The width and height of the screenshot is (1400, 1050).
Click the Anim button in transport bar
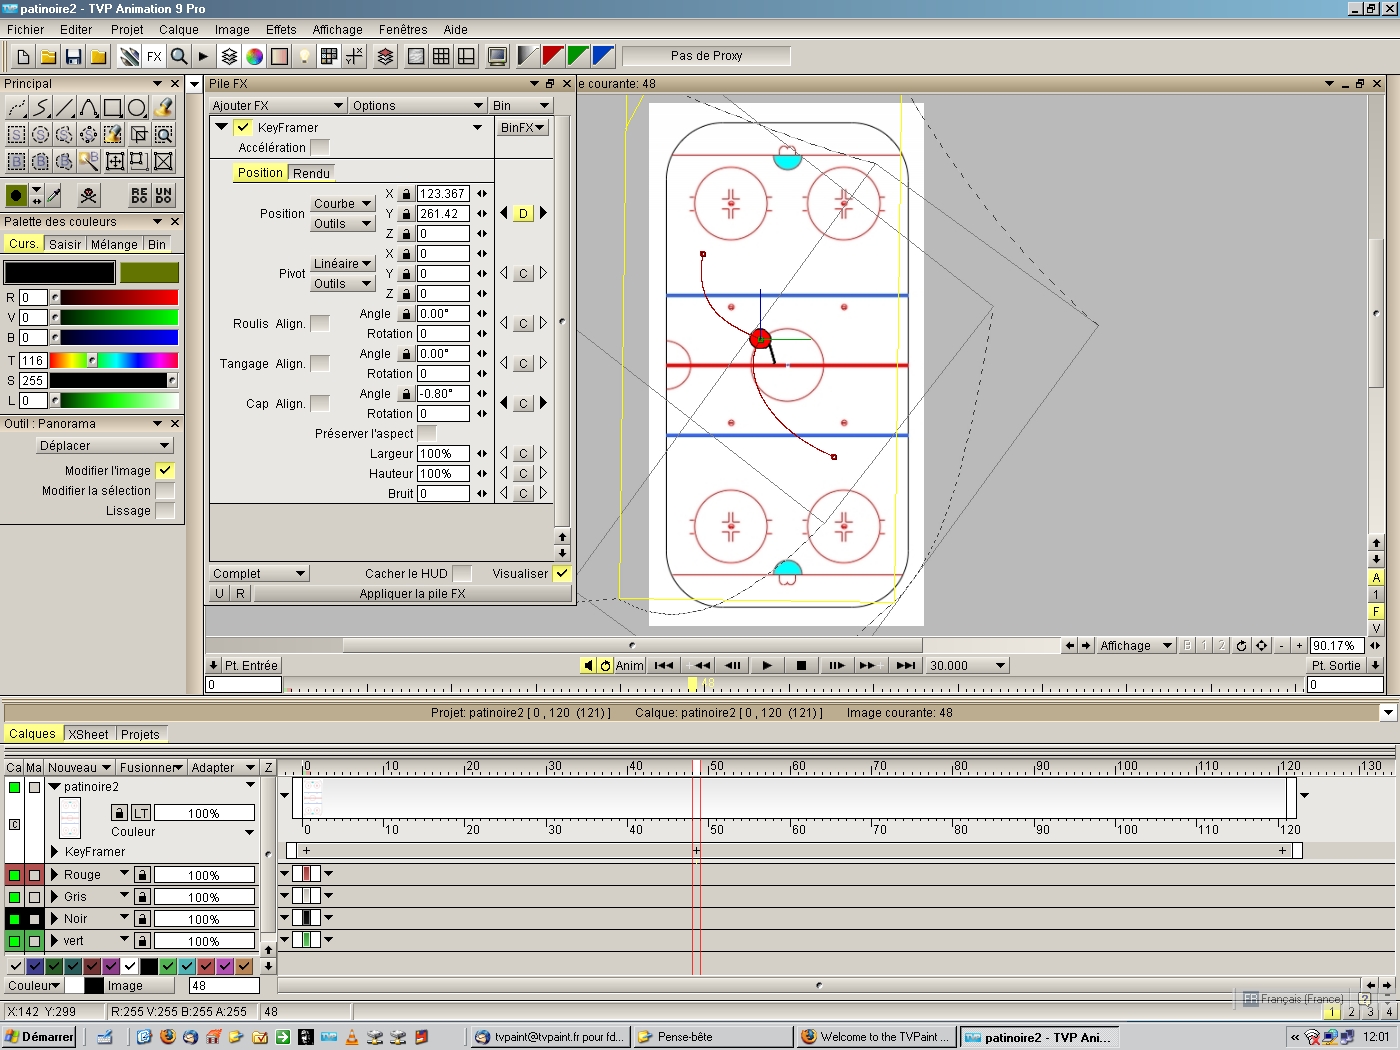tap(629, 665)
